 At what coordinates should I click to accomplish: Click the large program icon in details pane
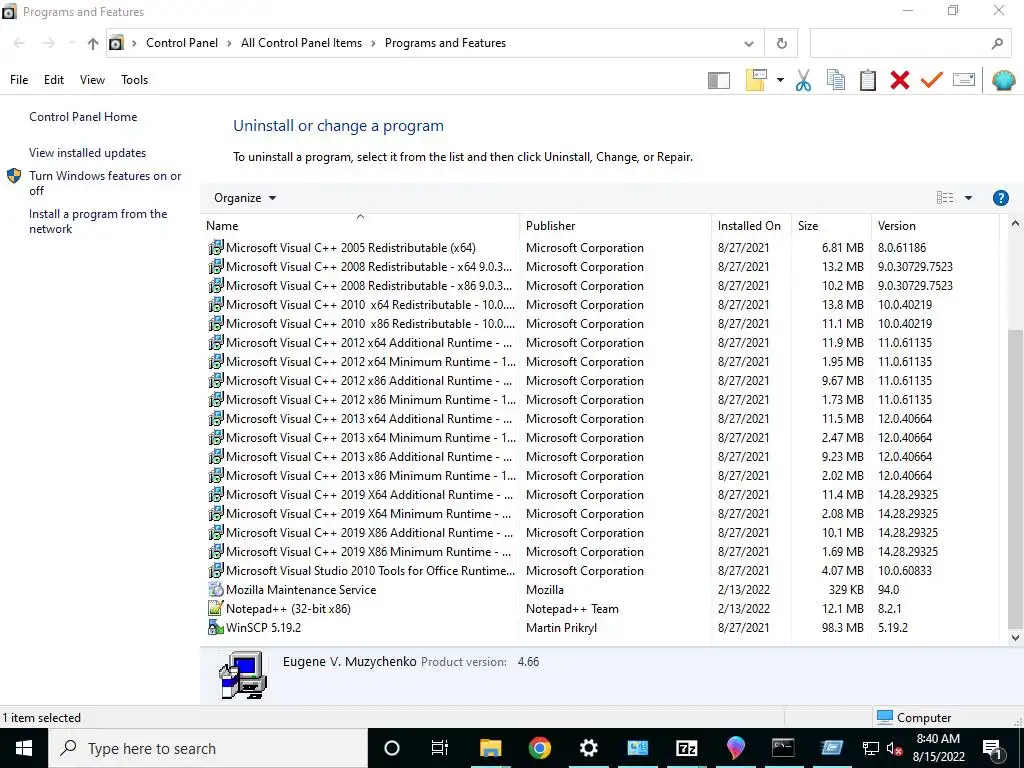pos(243,675)
